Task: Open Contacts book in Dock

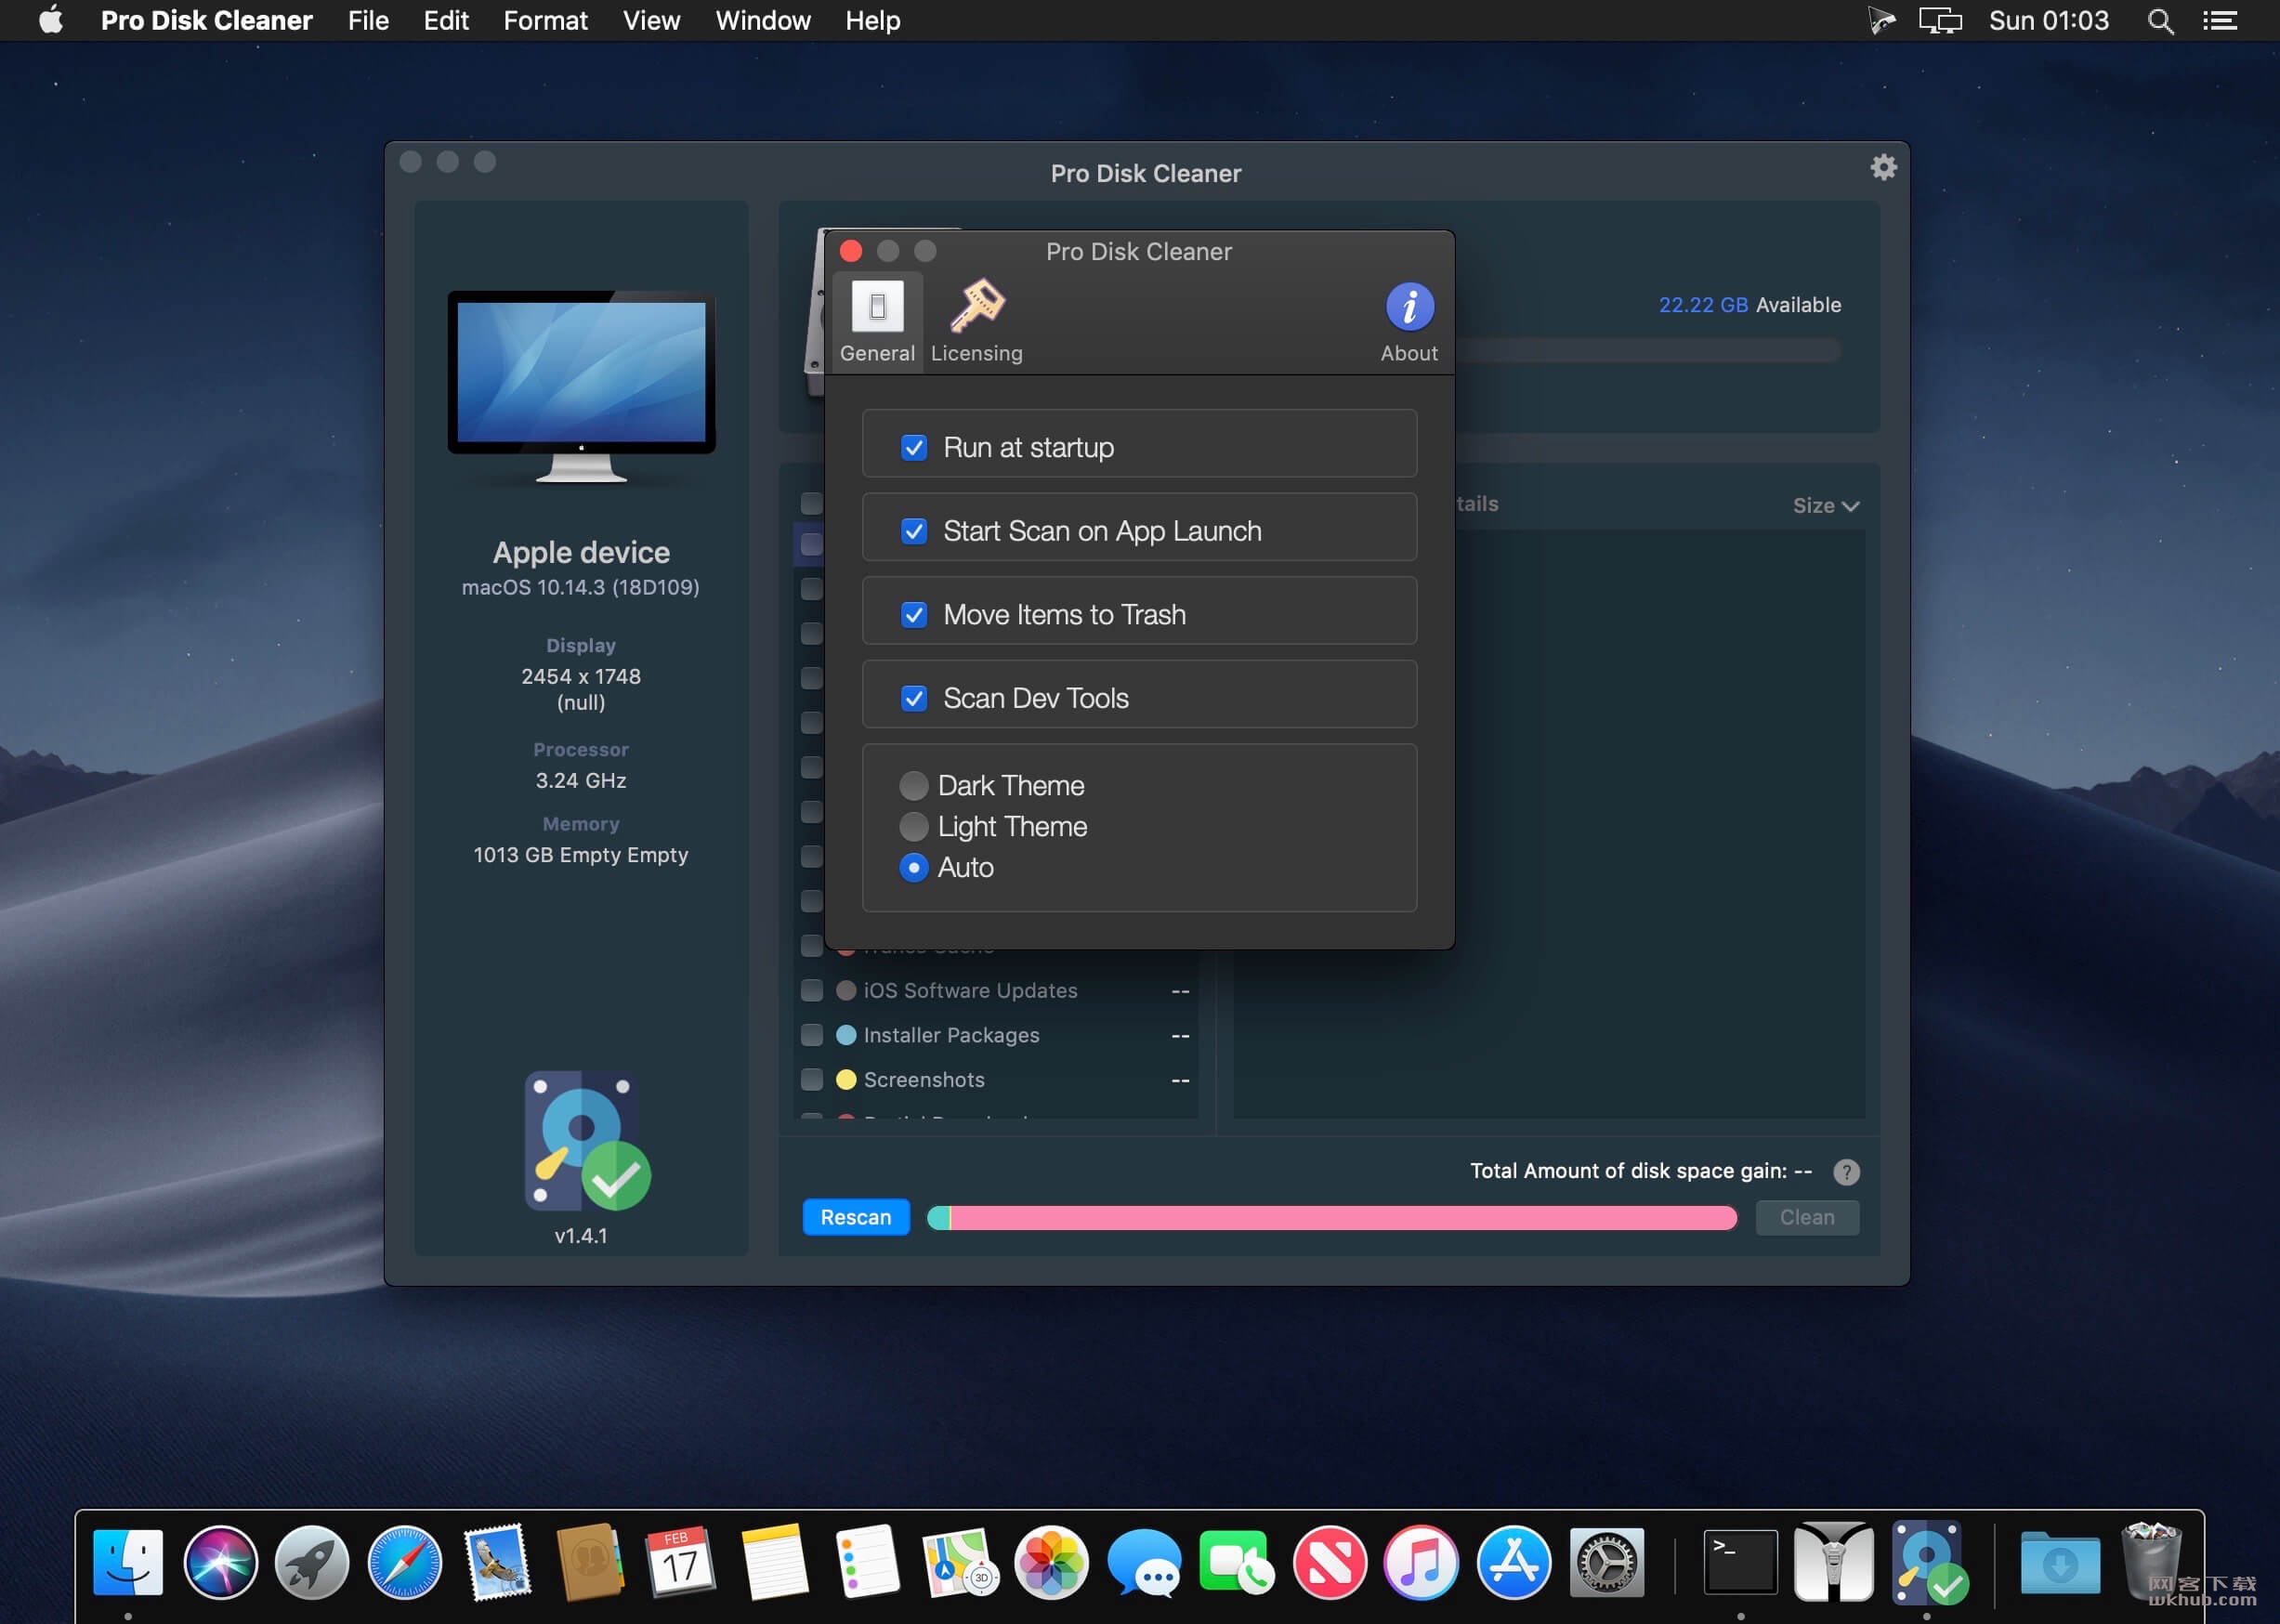Action: [x=589, y=1561]
